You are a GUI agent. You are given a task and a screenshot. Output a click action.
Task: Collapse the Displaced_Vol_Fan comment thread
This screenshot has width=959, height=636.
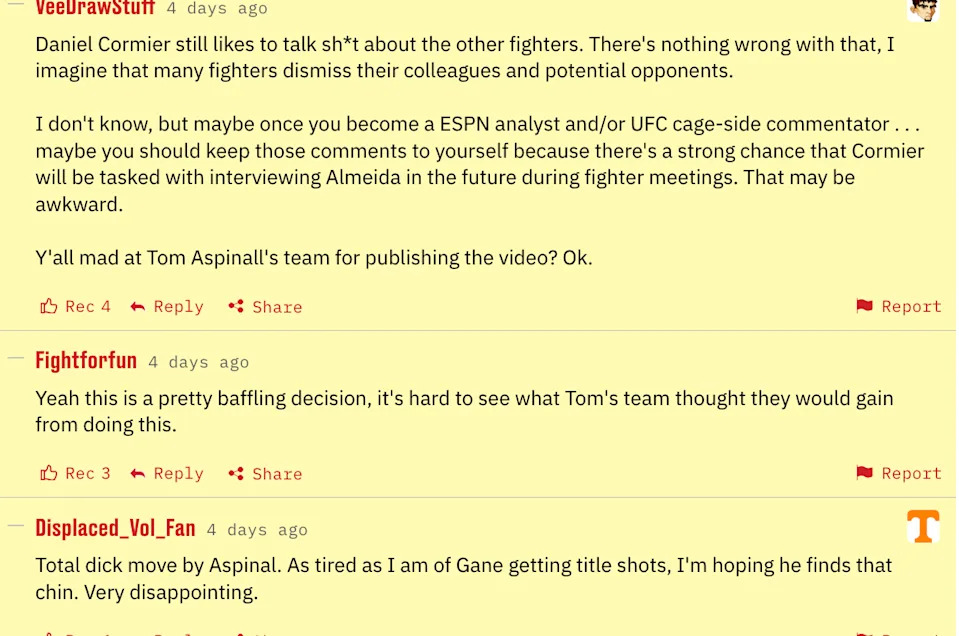(x=15, y=526)
